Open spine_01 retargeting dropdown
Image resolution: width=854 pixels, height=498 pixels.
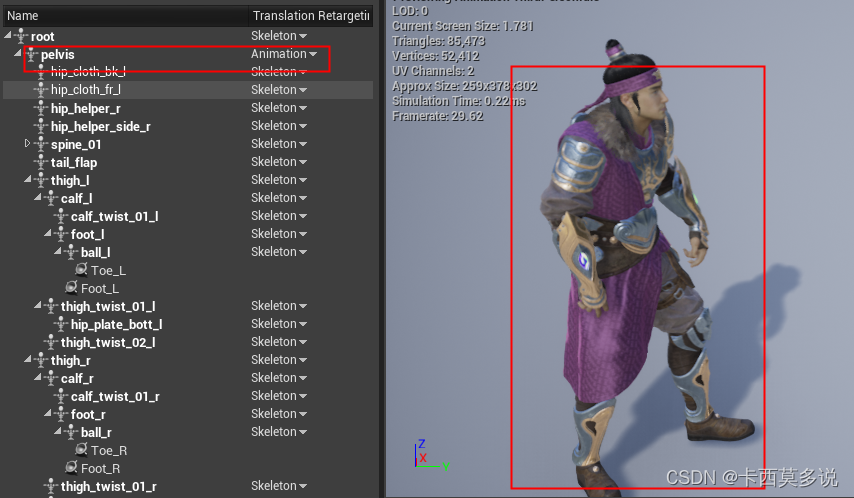coord(279,144)
